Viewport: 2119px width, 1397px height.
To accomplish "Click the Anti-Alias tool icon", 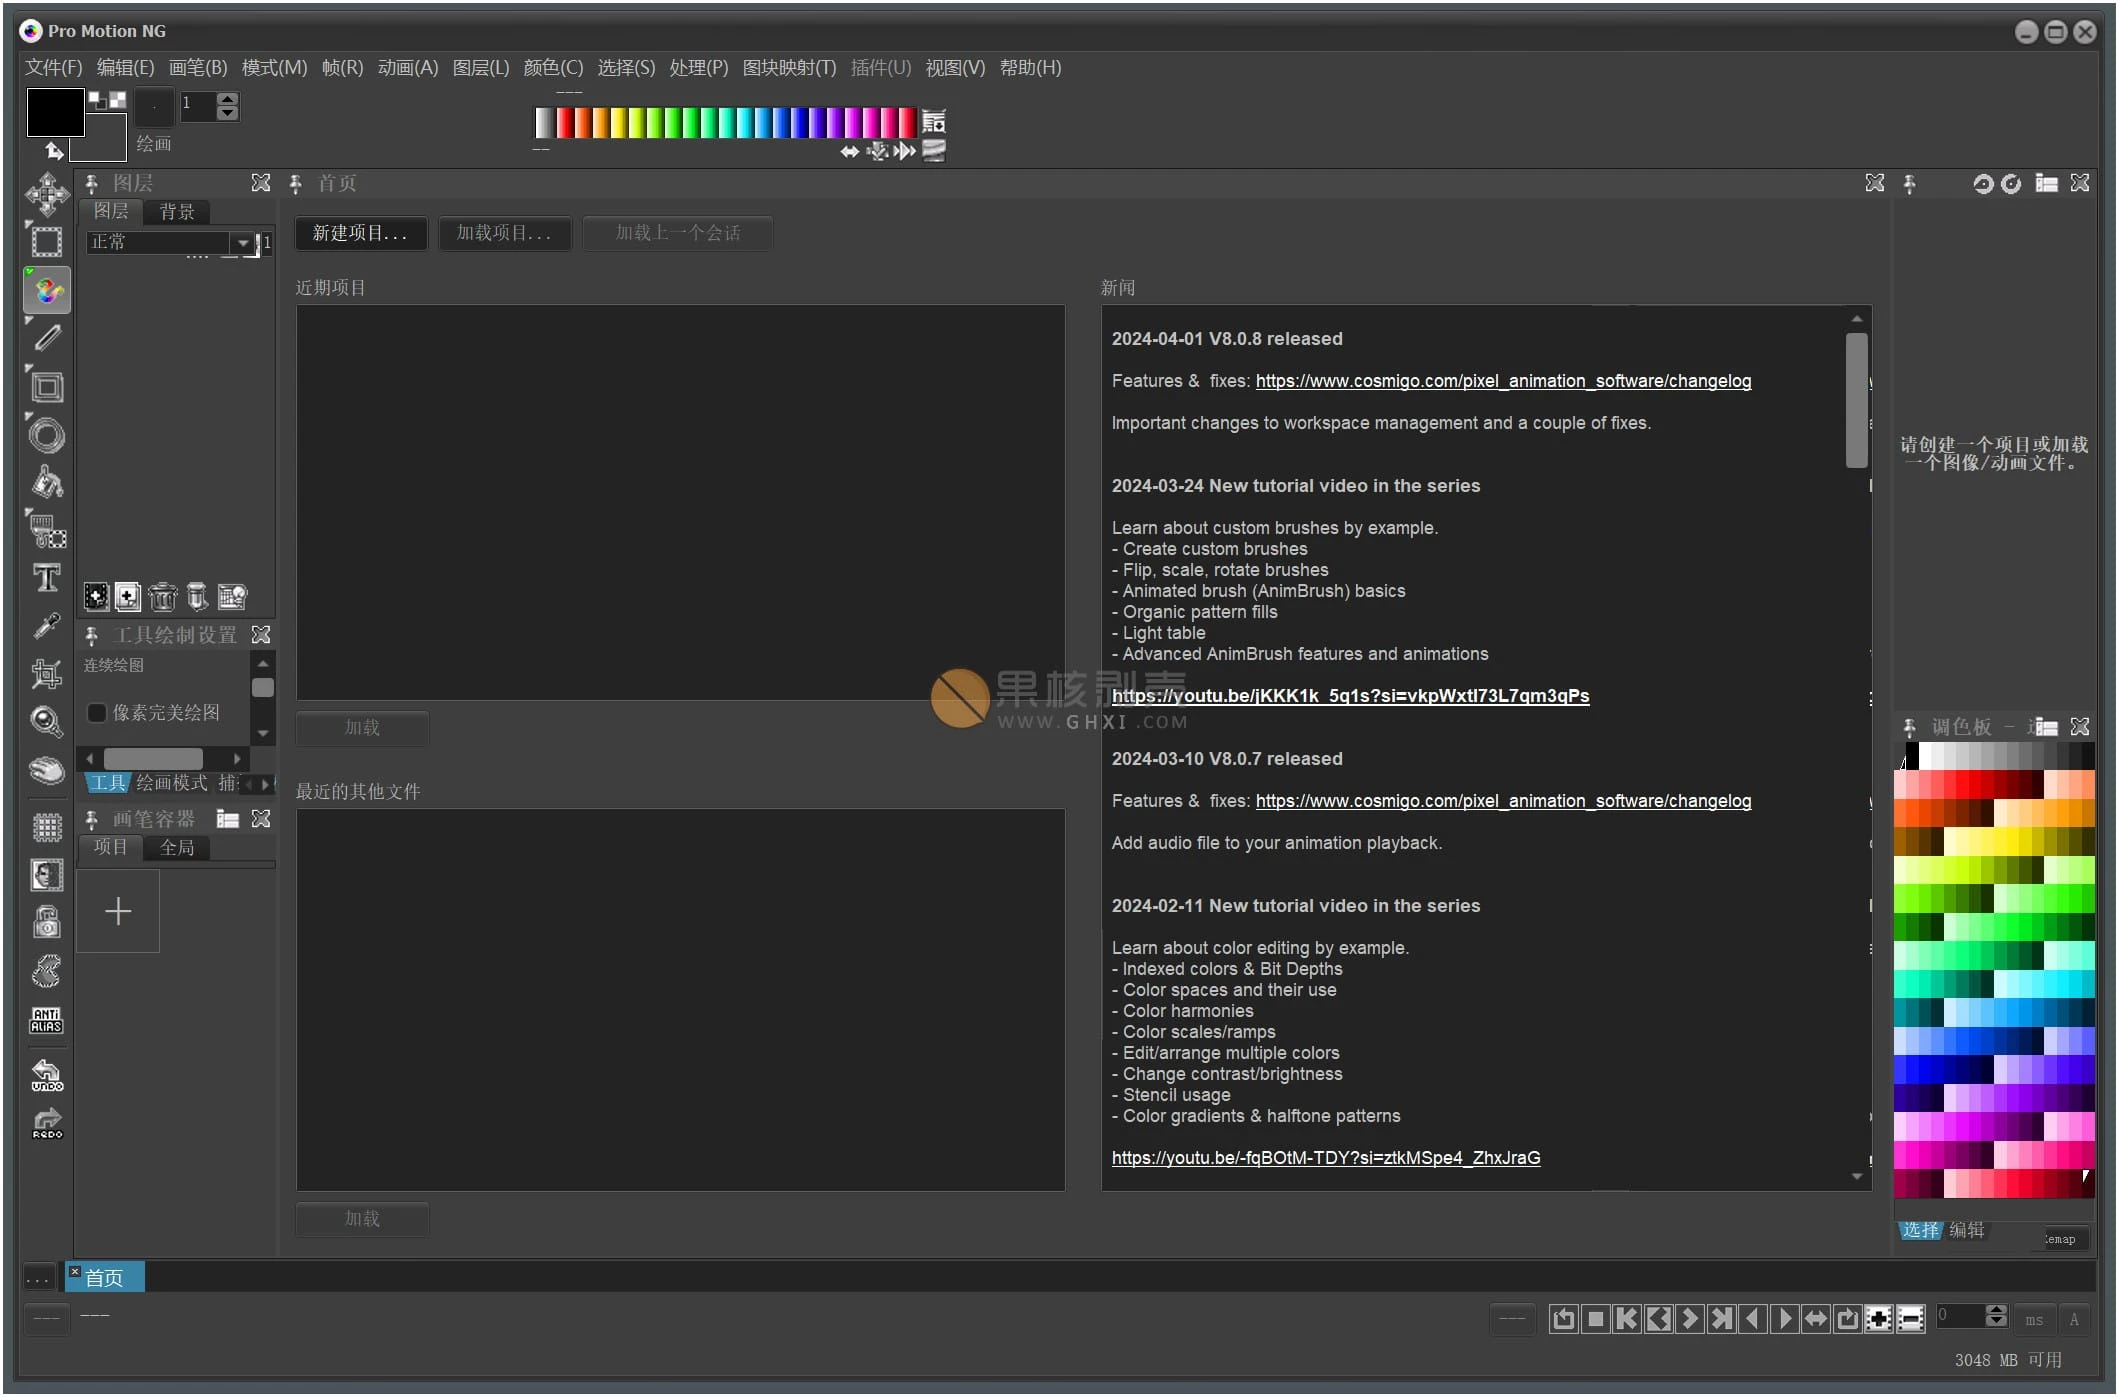I will [47, 1020].
